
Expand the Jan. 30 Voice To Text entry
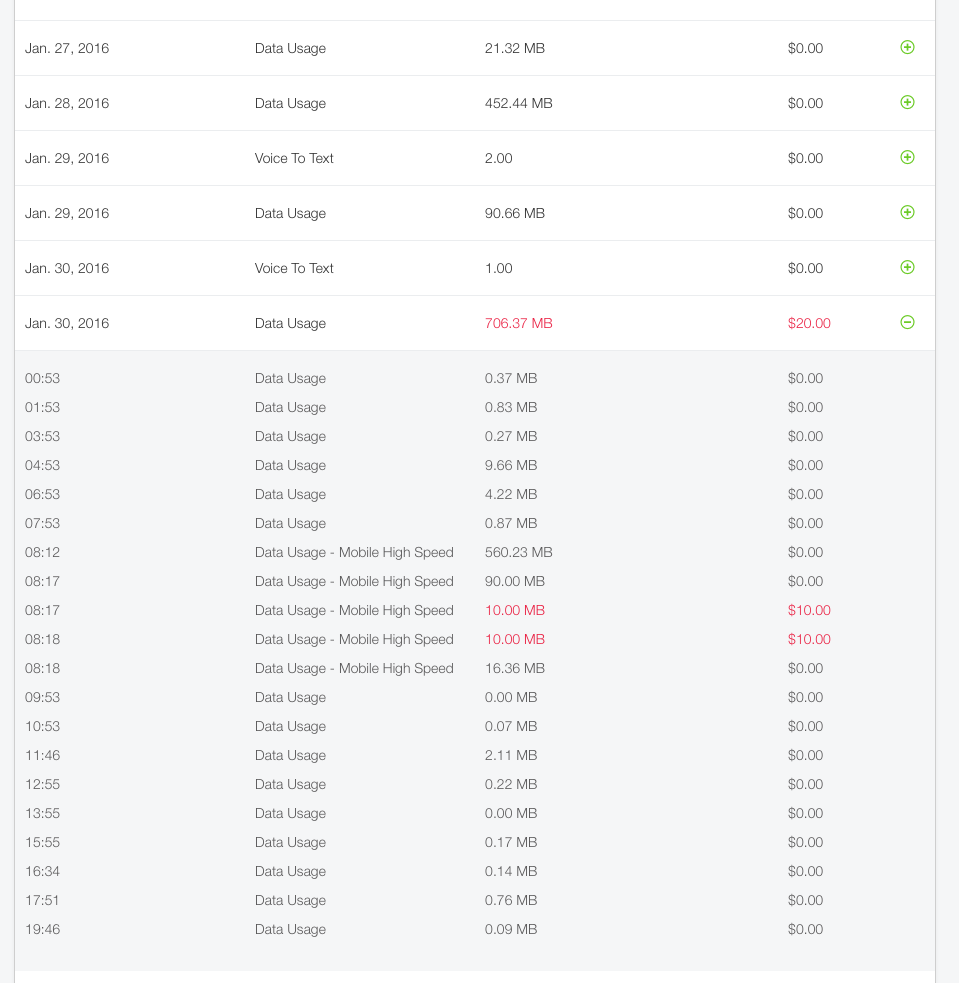(907, 267)
